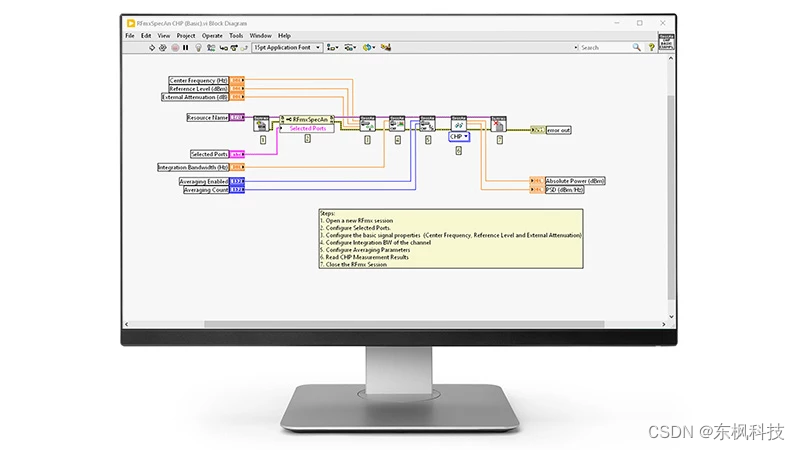Toggle the Highlight Execution lightbulb
800x450 pixels.
click(198, 47)
